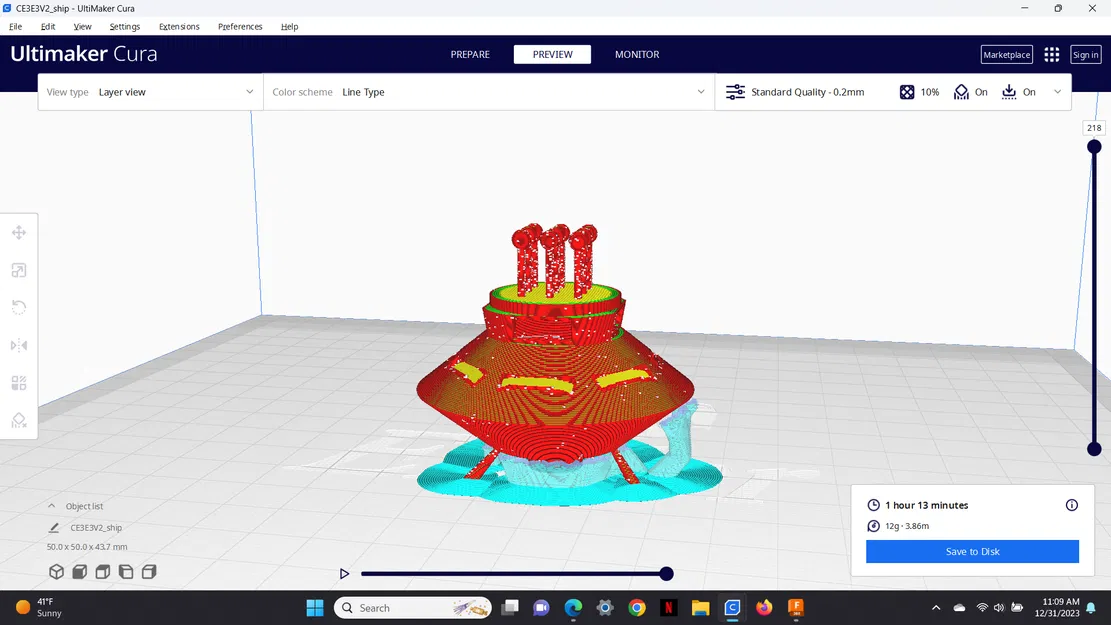The width and height of the screenshot is (1111, 625).
Task: Open the View type dropdown
Action: 150,92
